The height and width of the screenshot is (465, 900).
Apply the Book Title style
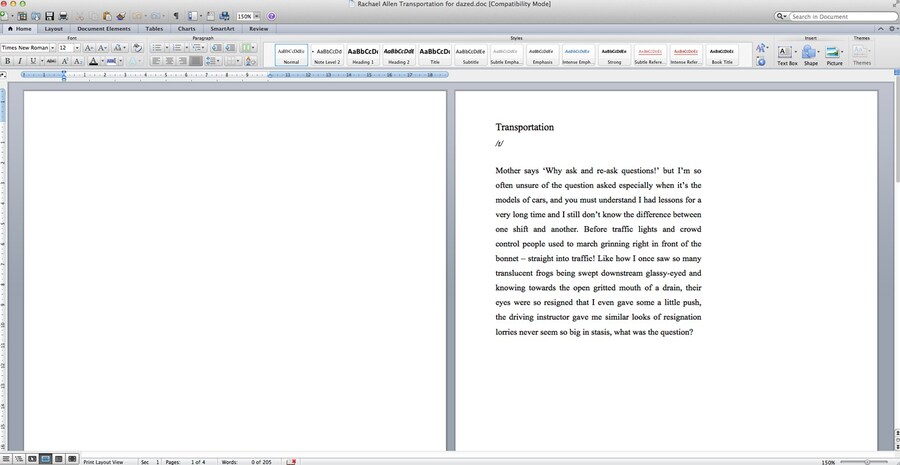(722, 55)
